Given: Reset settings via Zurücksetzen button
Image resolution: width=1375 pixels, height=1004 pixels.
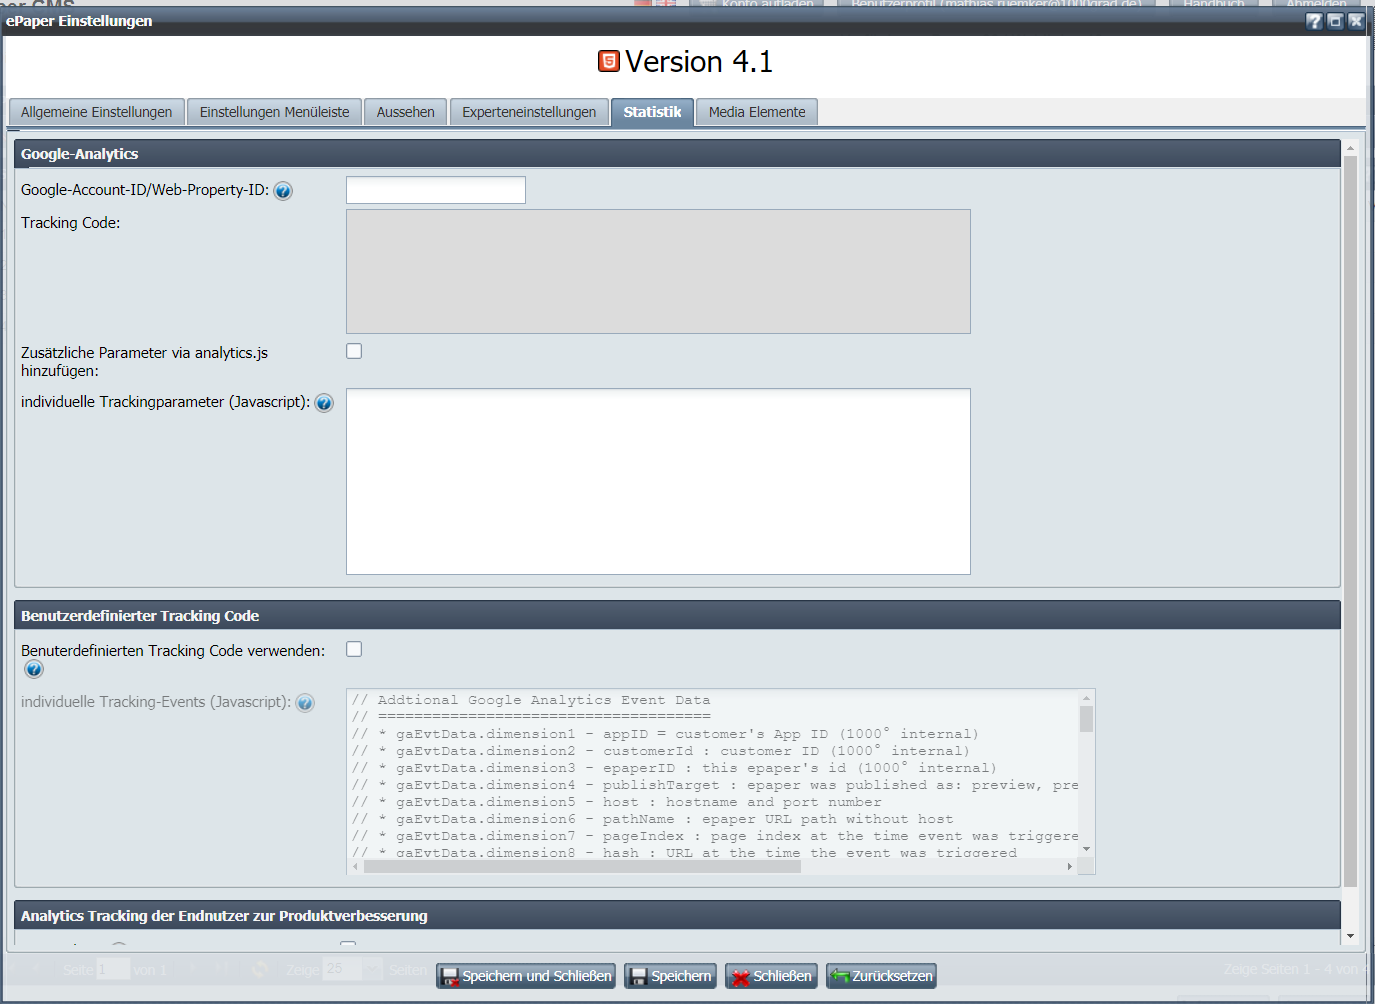Looking at the screenshot, I should (x=881, y=976).
